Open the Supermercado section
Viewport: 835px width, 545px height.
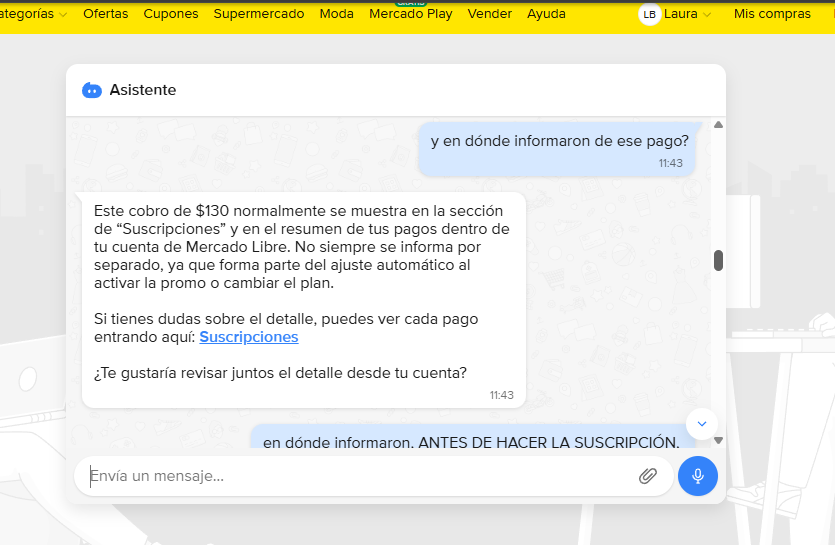[259, 14]
